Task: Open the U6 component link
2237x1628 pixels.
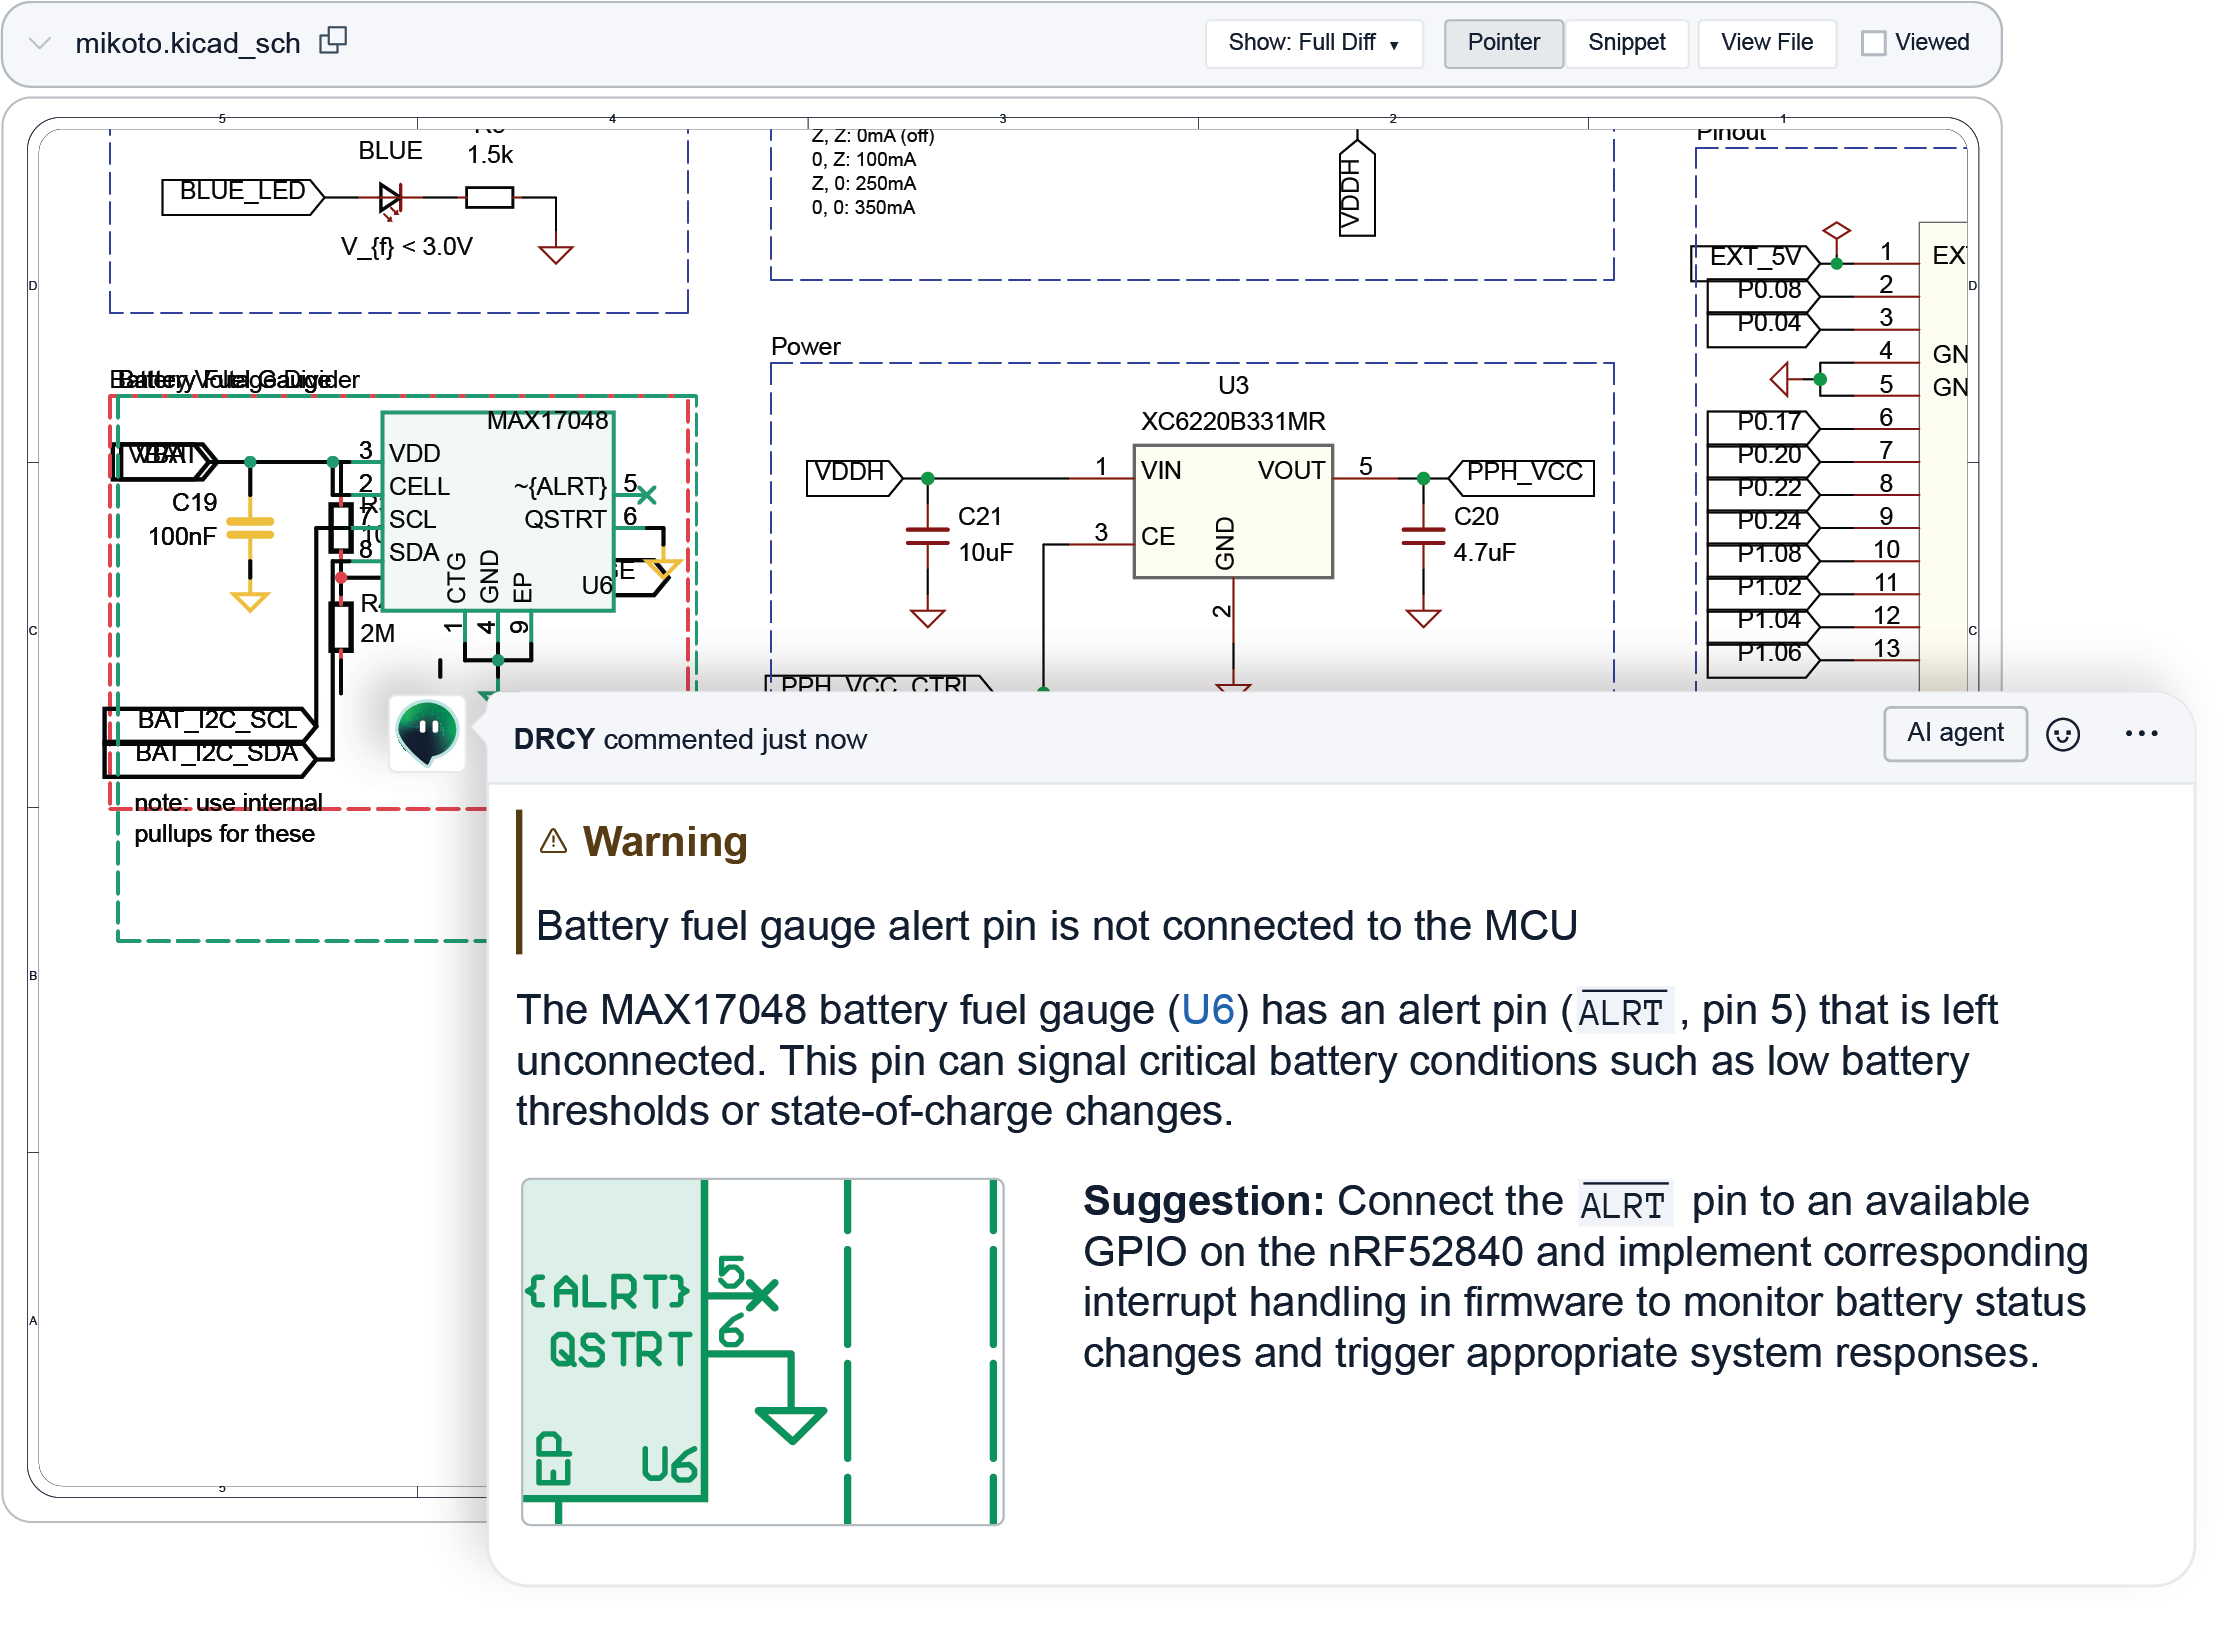Action: (x=1207, y=1010)
